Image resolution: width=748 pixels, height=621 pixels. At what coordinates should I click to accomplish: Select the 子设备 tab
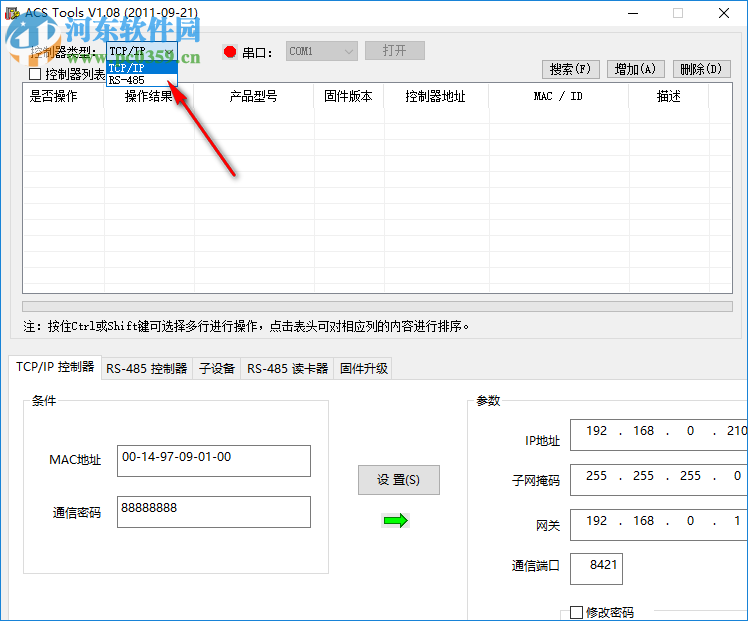click(x=217, y=369)
